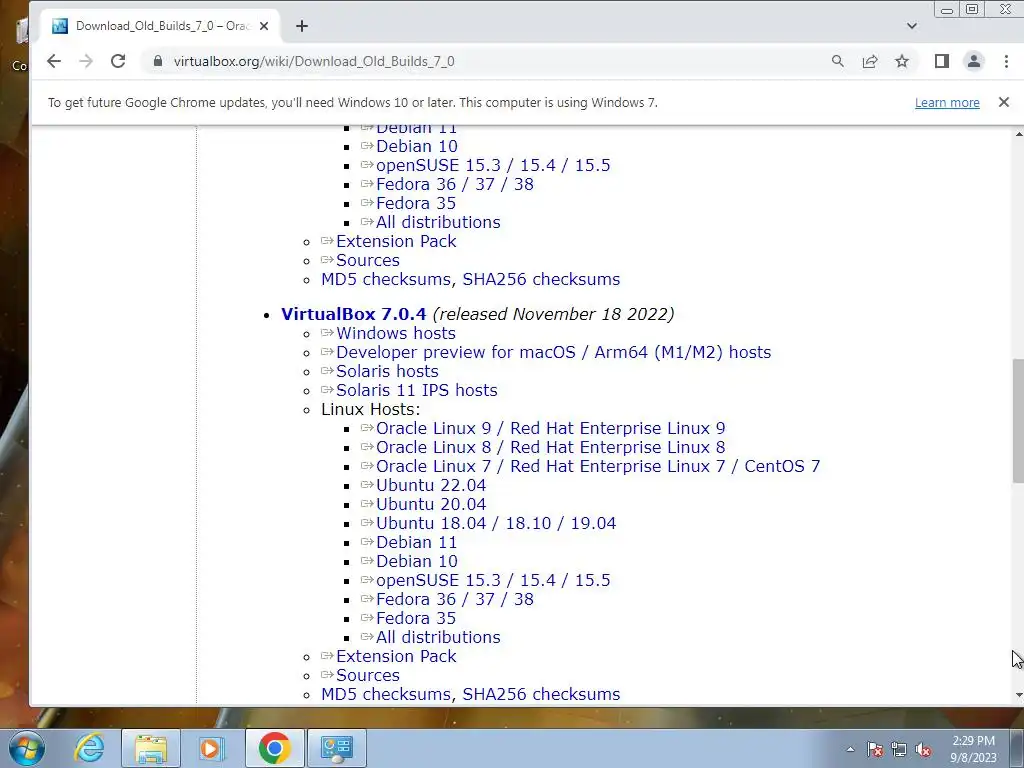Click the address bar URL

(x=314, y=61)
